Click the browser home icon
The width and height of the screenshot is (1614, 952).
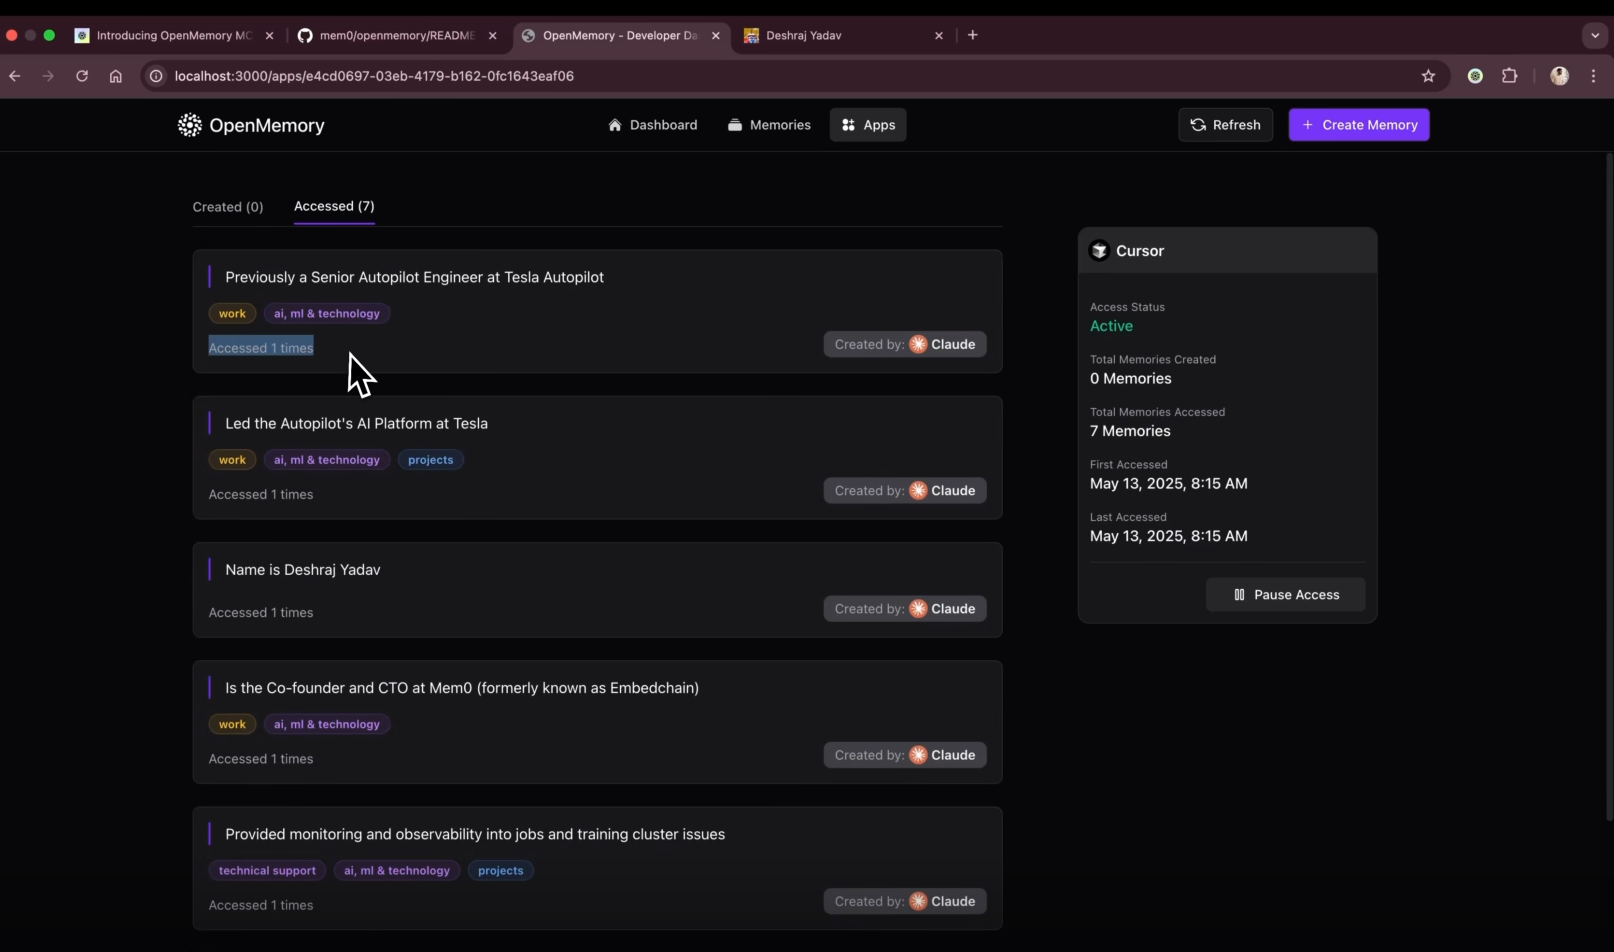tap(116, 76)
